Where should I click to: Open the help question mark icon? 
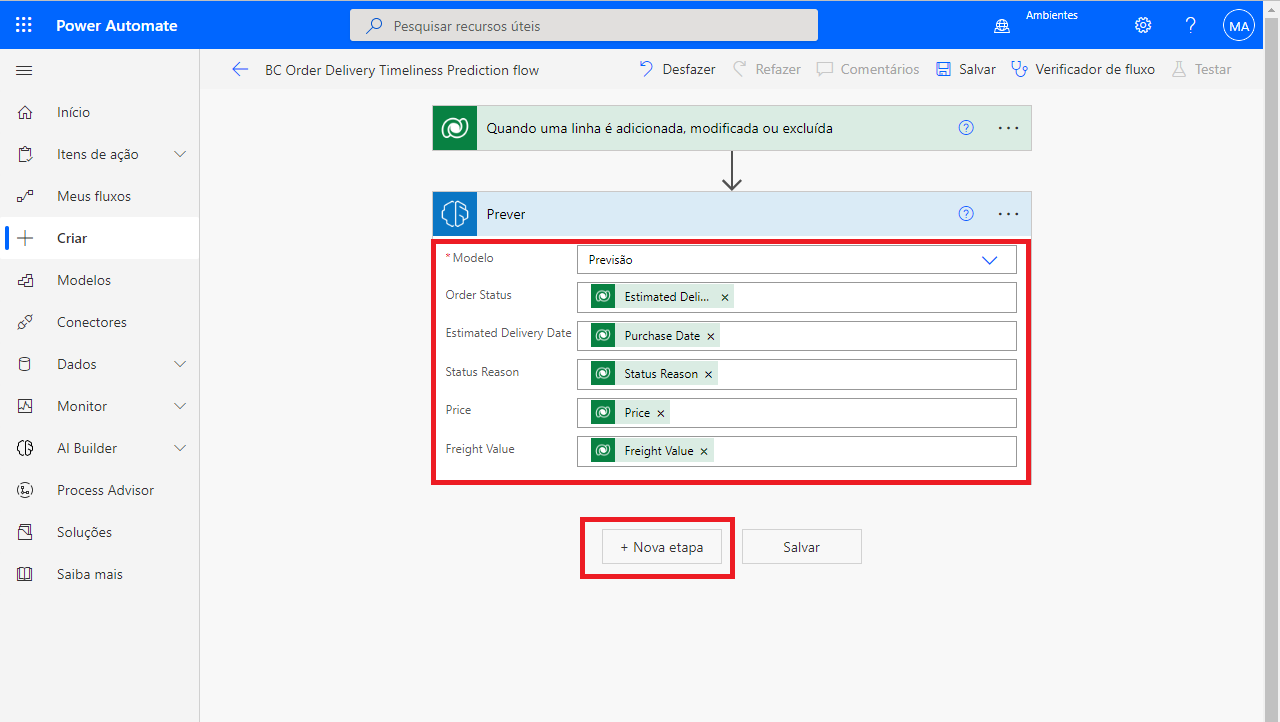tap(1191, 25)
